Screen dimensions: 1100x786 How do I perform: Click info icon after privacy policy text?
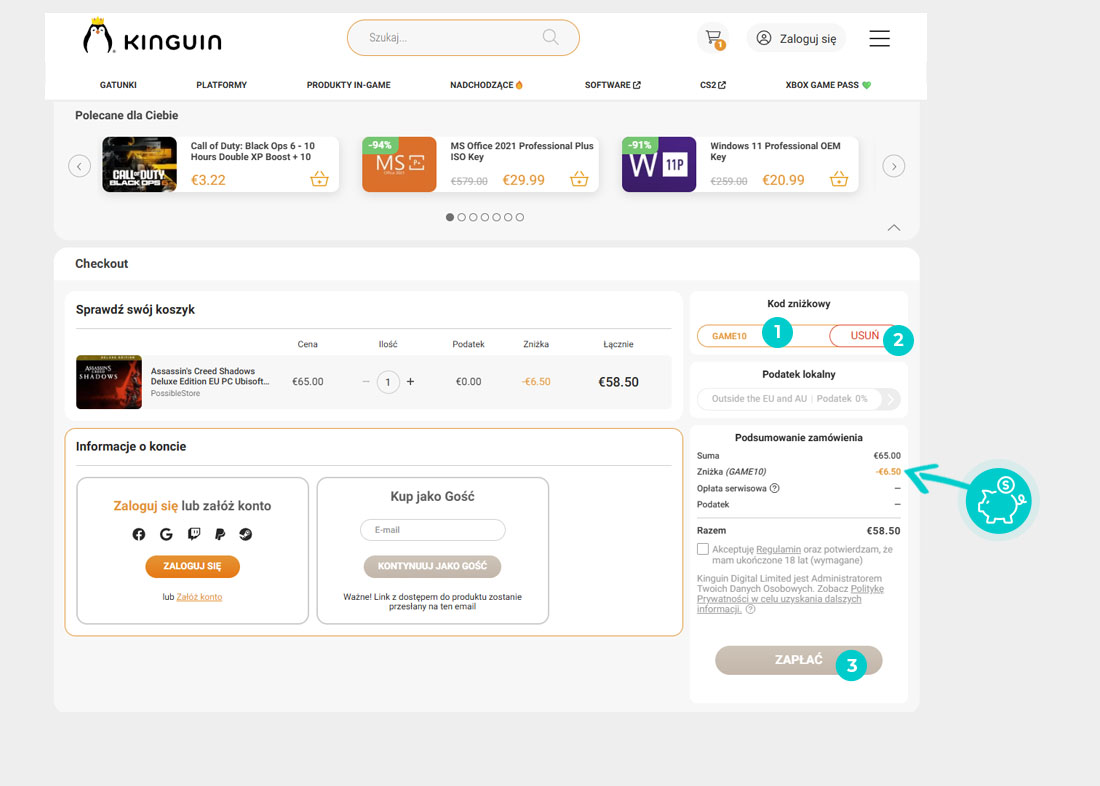(751, 609)
